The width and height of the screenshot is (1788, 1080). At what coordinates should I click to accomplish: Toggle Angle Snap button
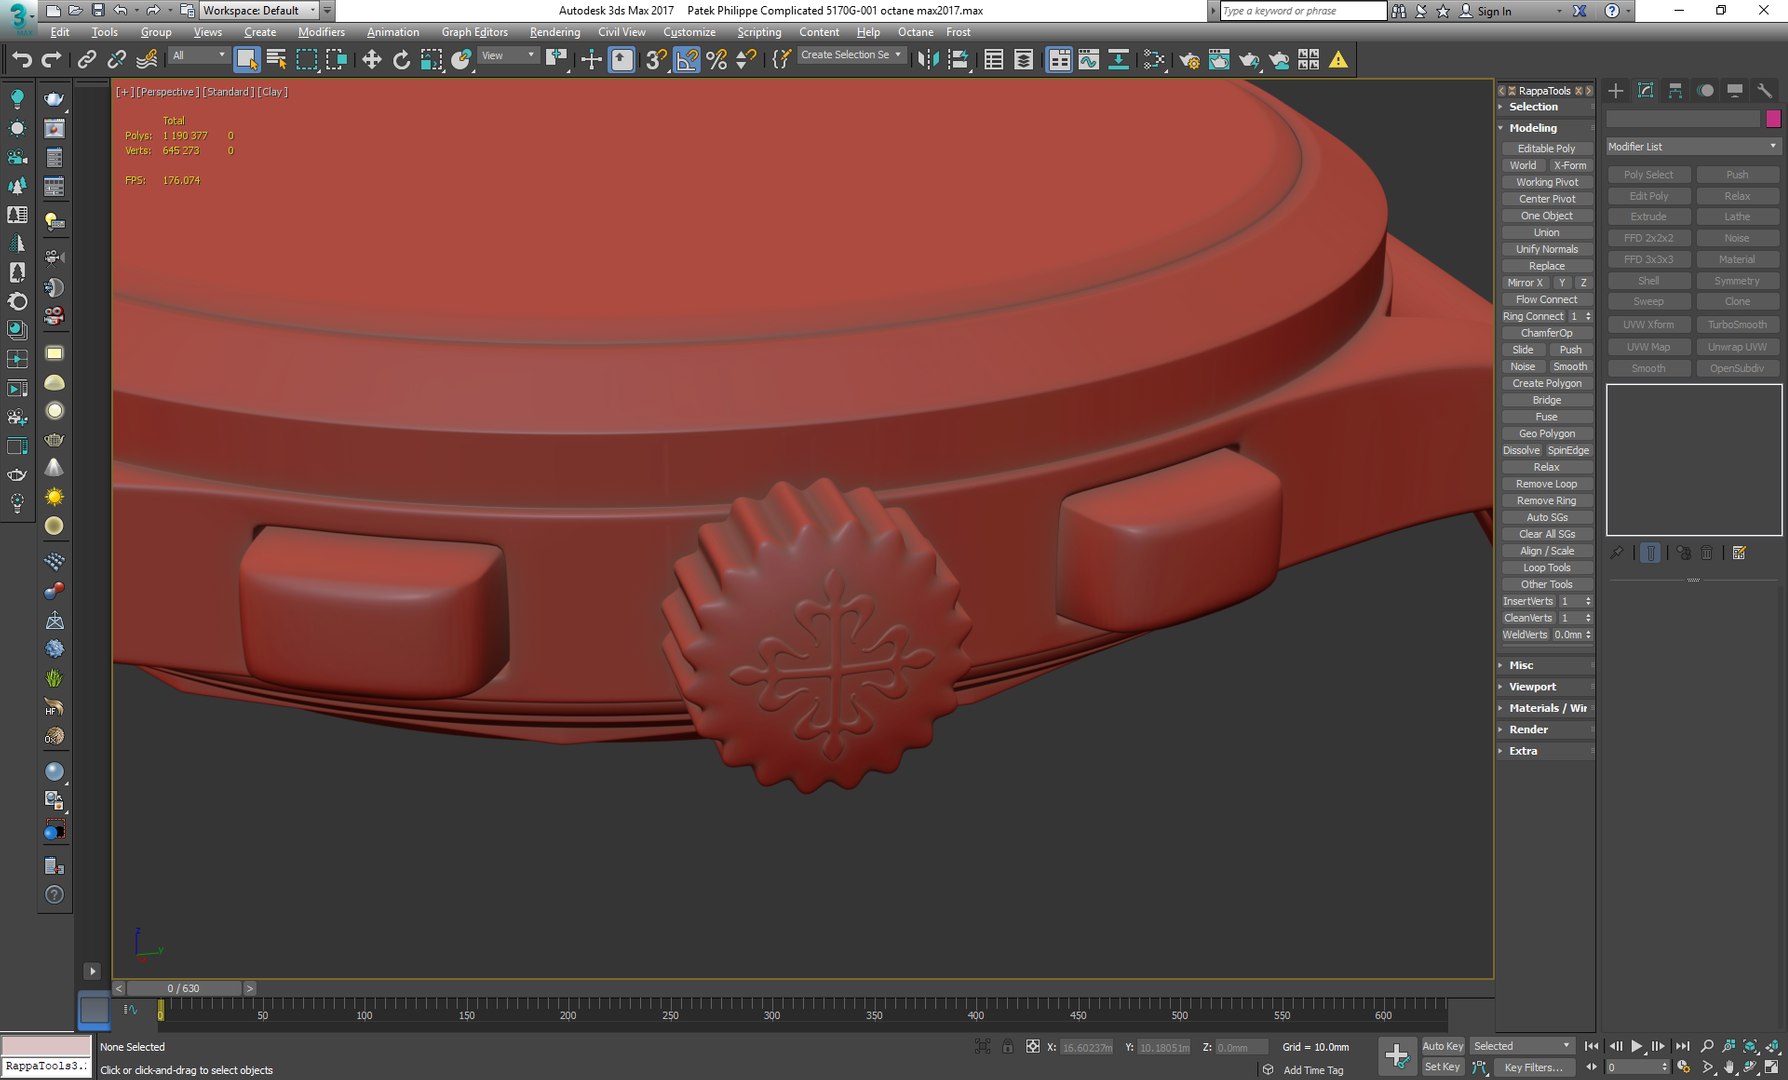click(687, 60)
